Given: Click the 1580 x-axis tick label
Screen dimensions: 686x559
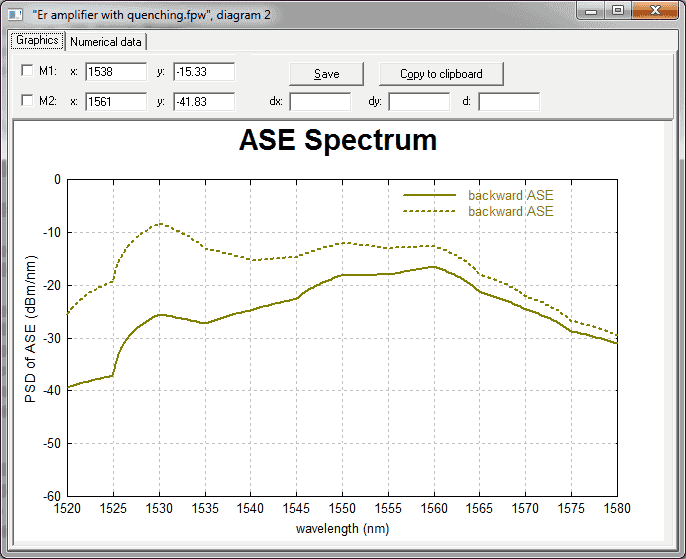Looking at the screenshot, I should tap(617, 508).
